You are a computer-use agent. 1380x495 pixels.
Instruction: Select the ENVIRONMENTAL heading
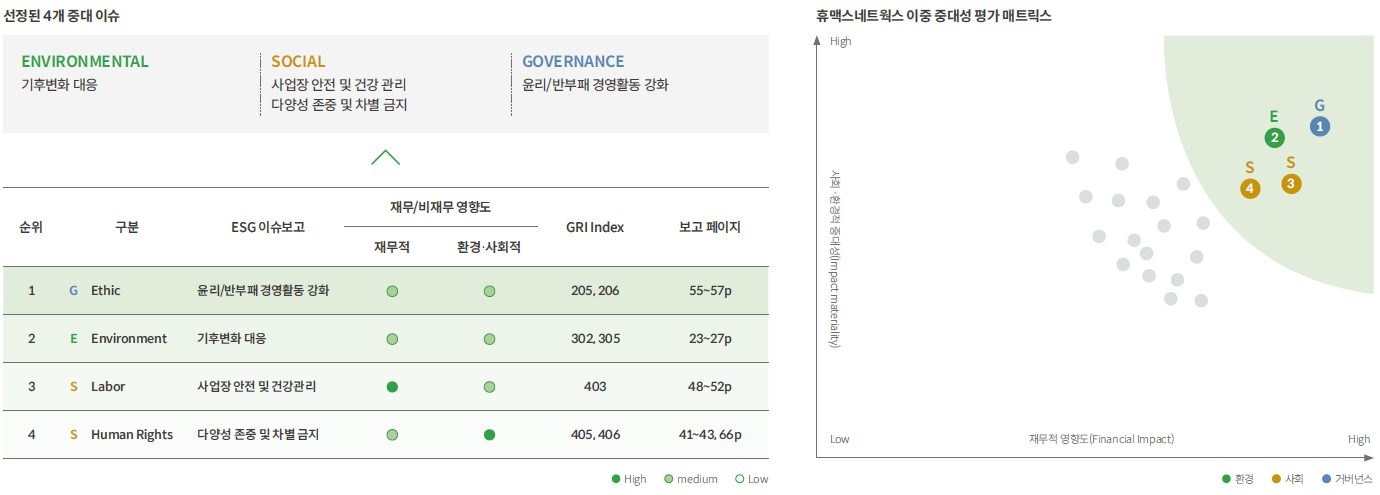coord(85,62)
